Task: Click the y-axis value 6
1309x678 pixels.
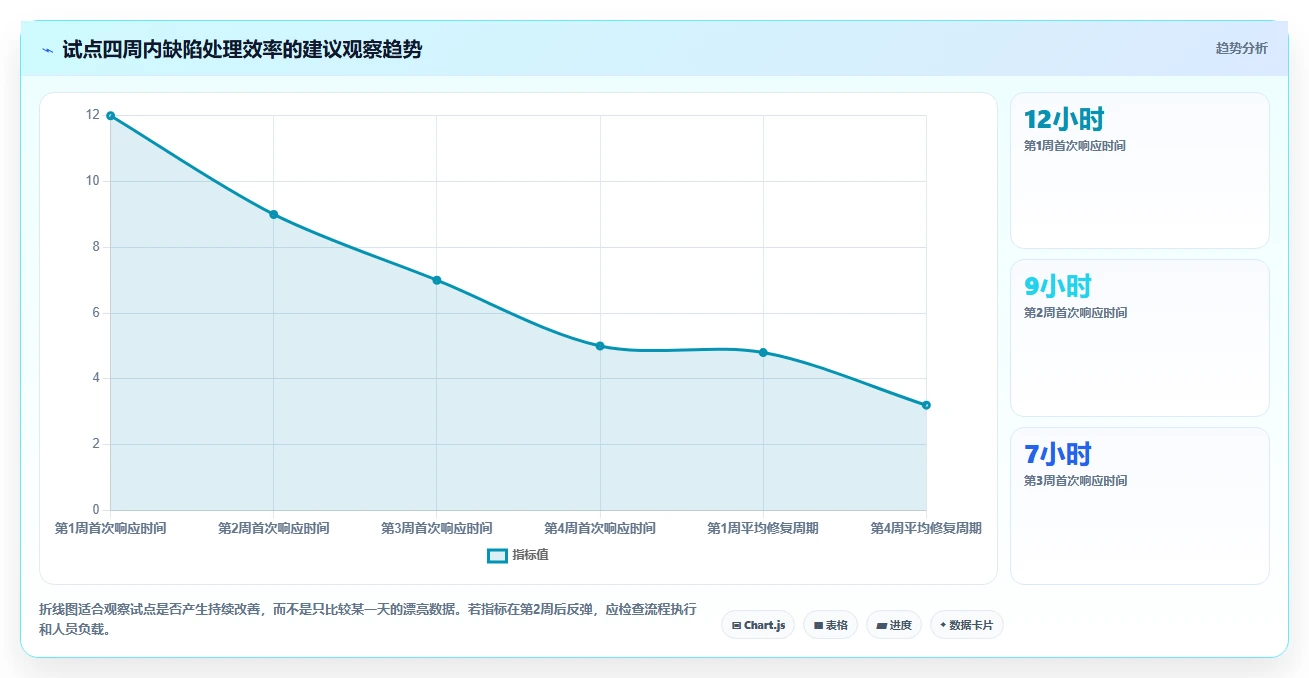Action: pos(96,313)
